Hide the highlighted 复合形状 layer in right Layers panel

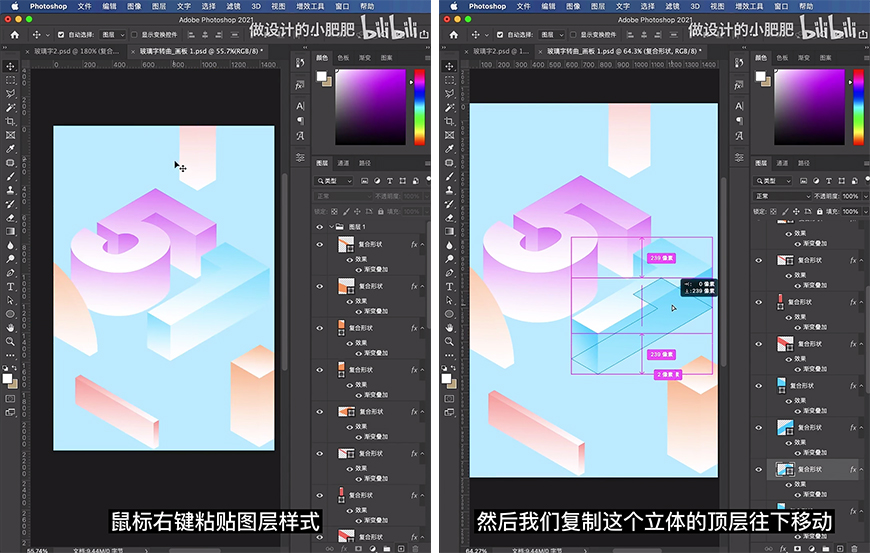tap(758, 469)
